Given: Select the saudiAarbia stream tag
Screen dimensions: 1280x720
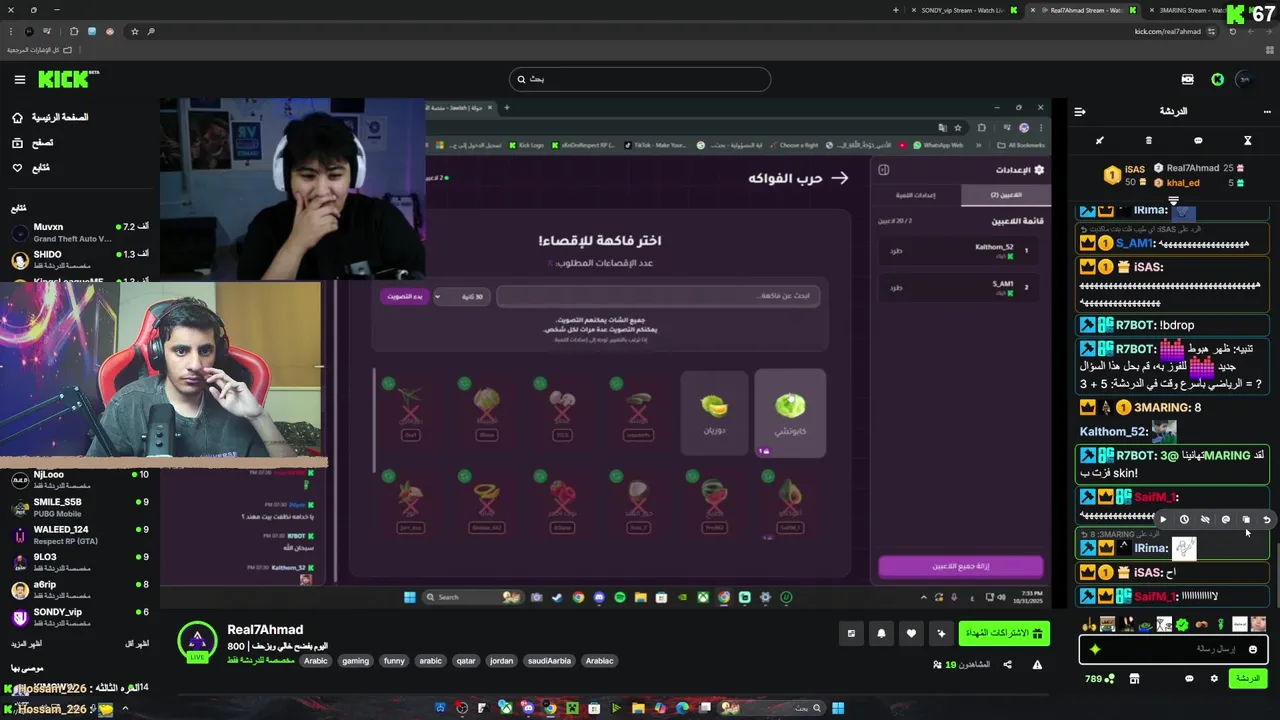Looking at the screenshot, I should tap(551, 661).
